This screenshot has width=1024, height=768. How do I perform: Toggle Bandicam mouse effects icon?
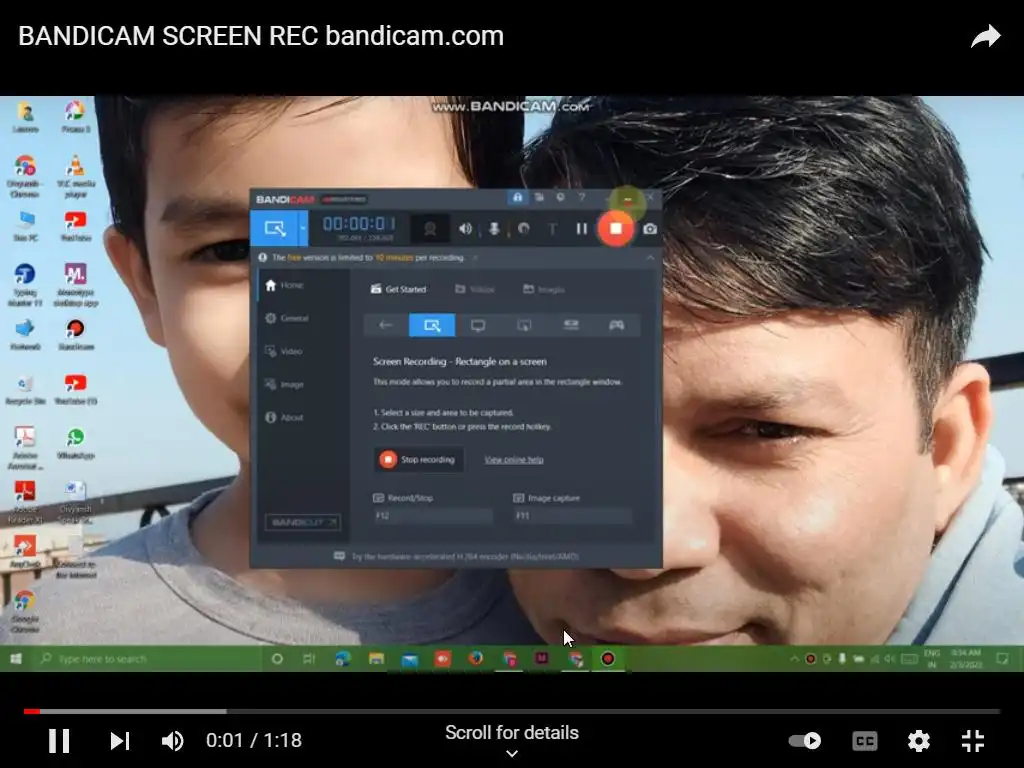523,229
